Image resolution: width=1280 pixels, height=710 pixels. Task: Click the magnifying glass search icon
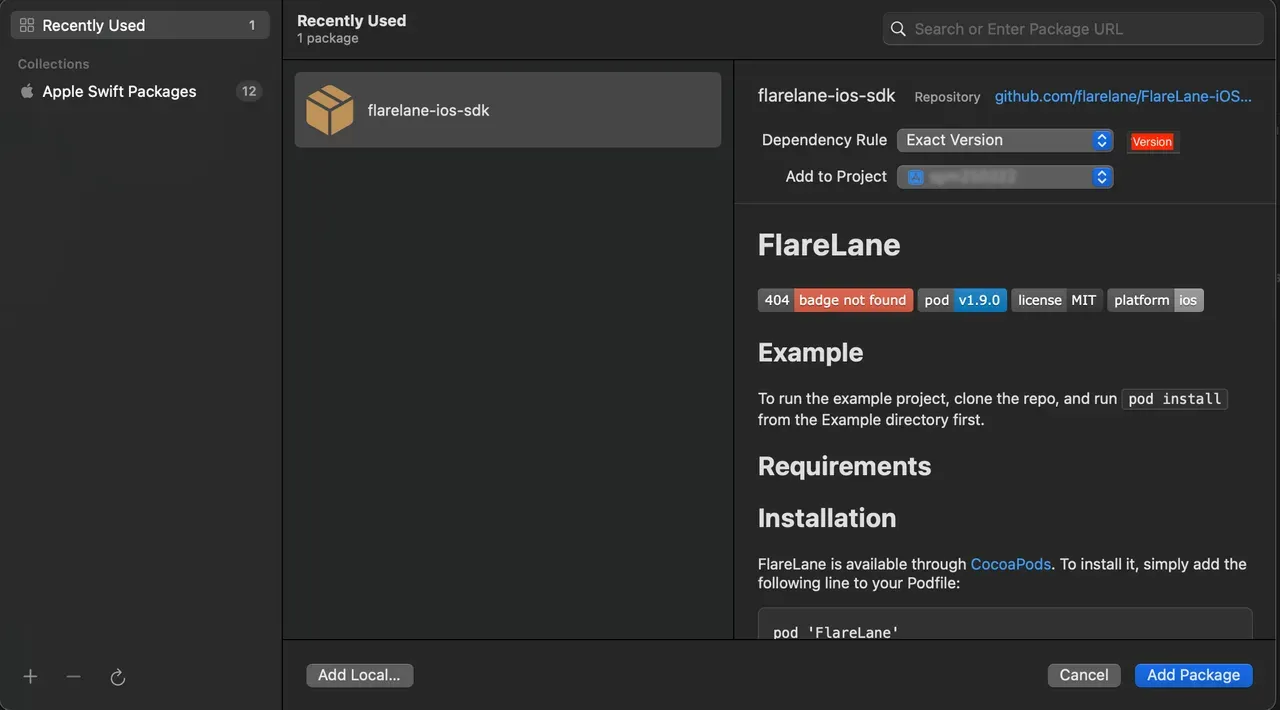pyautogui.click(x=898, y=29)
